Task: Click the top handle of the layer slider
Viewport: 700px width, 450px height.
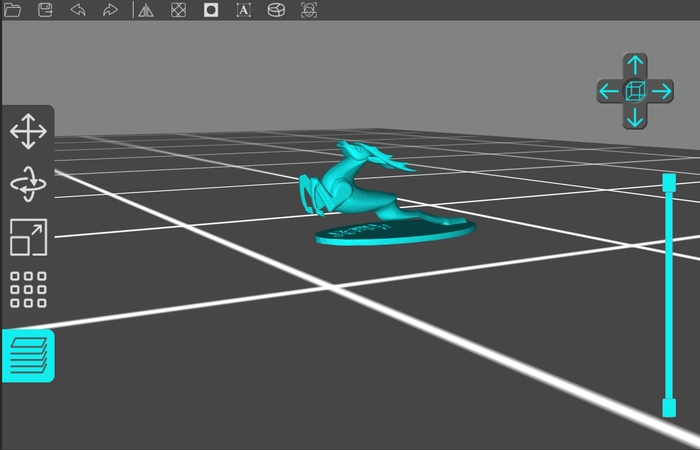Action: click(669, 183)
